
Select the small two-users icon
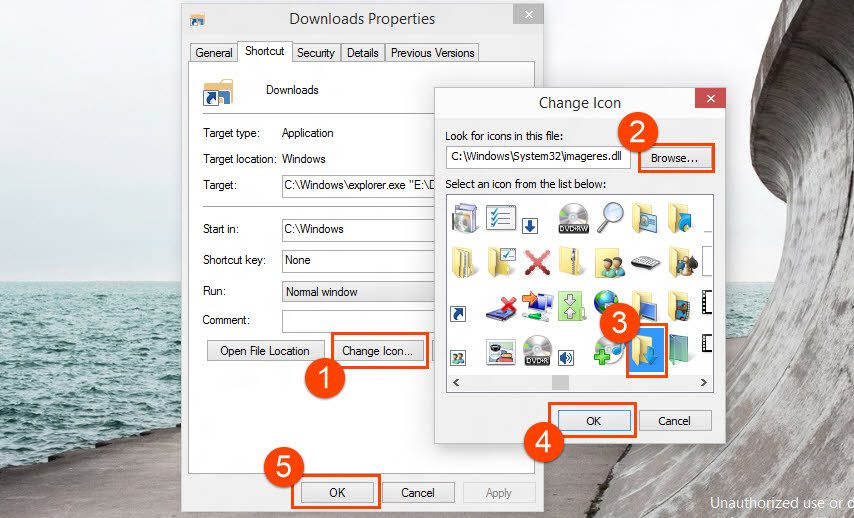[x=458, y=358]
